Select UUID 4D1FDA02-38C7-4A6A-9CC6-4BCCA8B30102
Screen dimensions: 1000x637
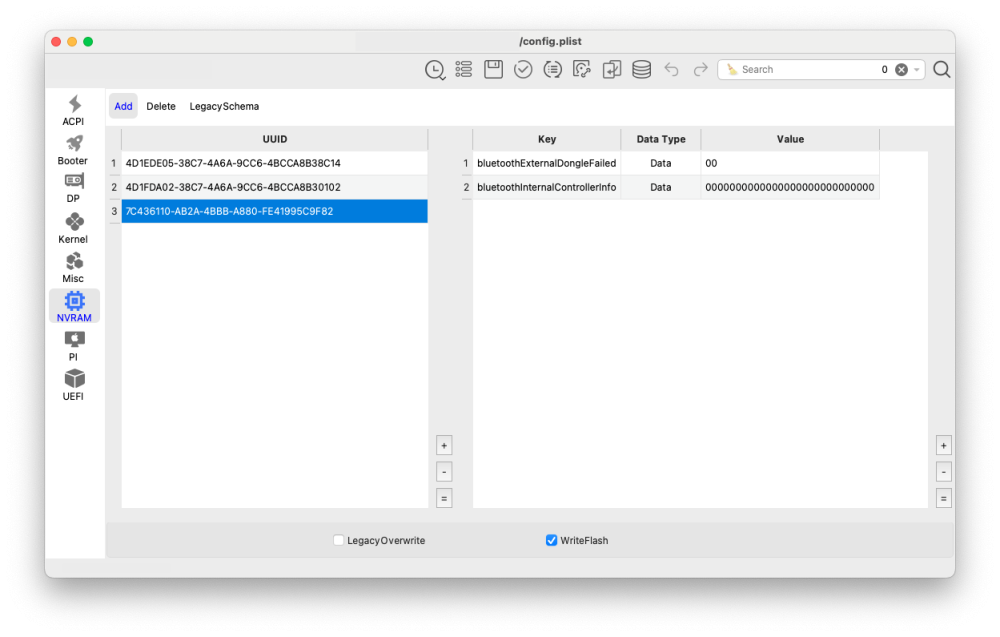(274, 187)
